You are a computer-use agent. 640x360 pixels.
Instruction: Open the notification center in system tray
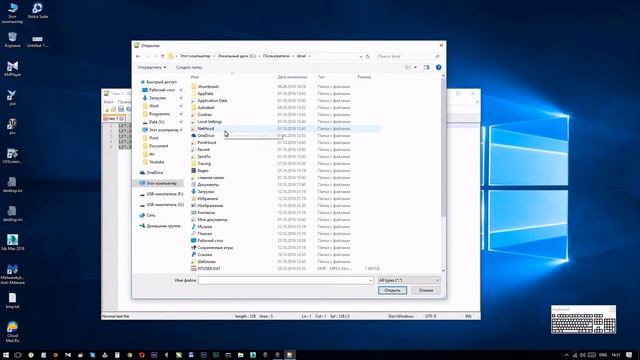[629, 355]
